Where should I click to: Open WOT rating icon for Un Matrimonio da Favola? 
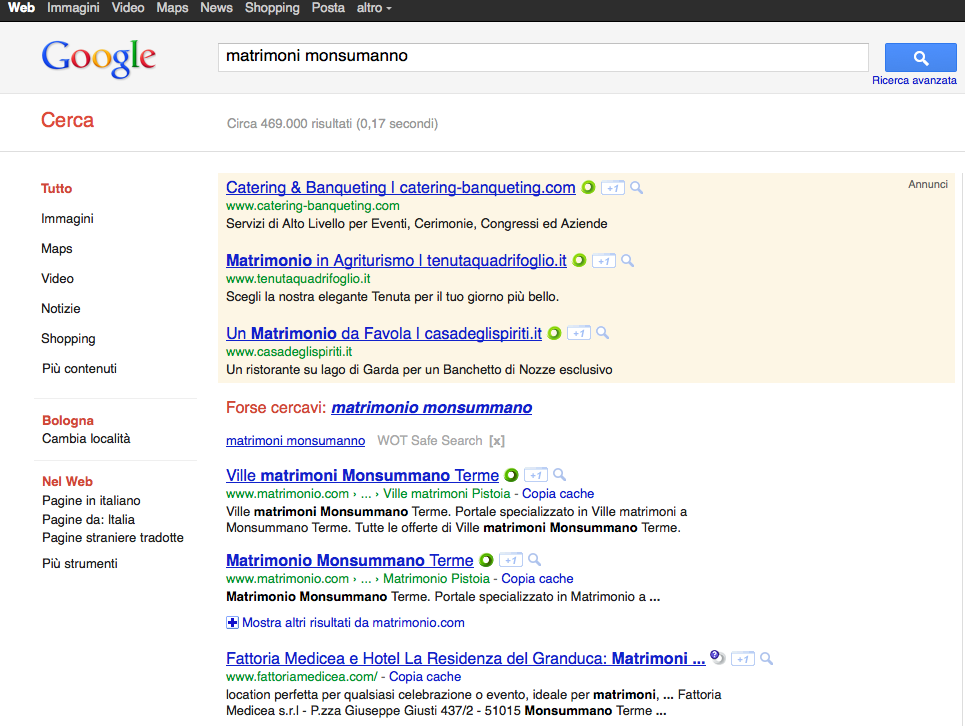555,333
